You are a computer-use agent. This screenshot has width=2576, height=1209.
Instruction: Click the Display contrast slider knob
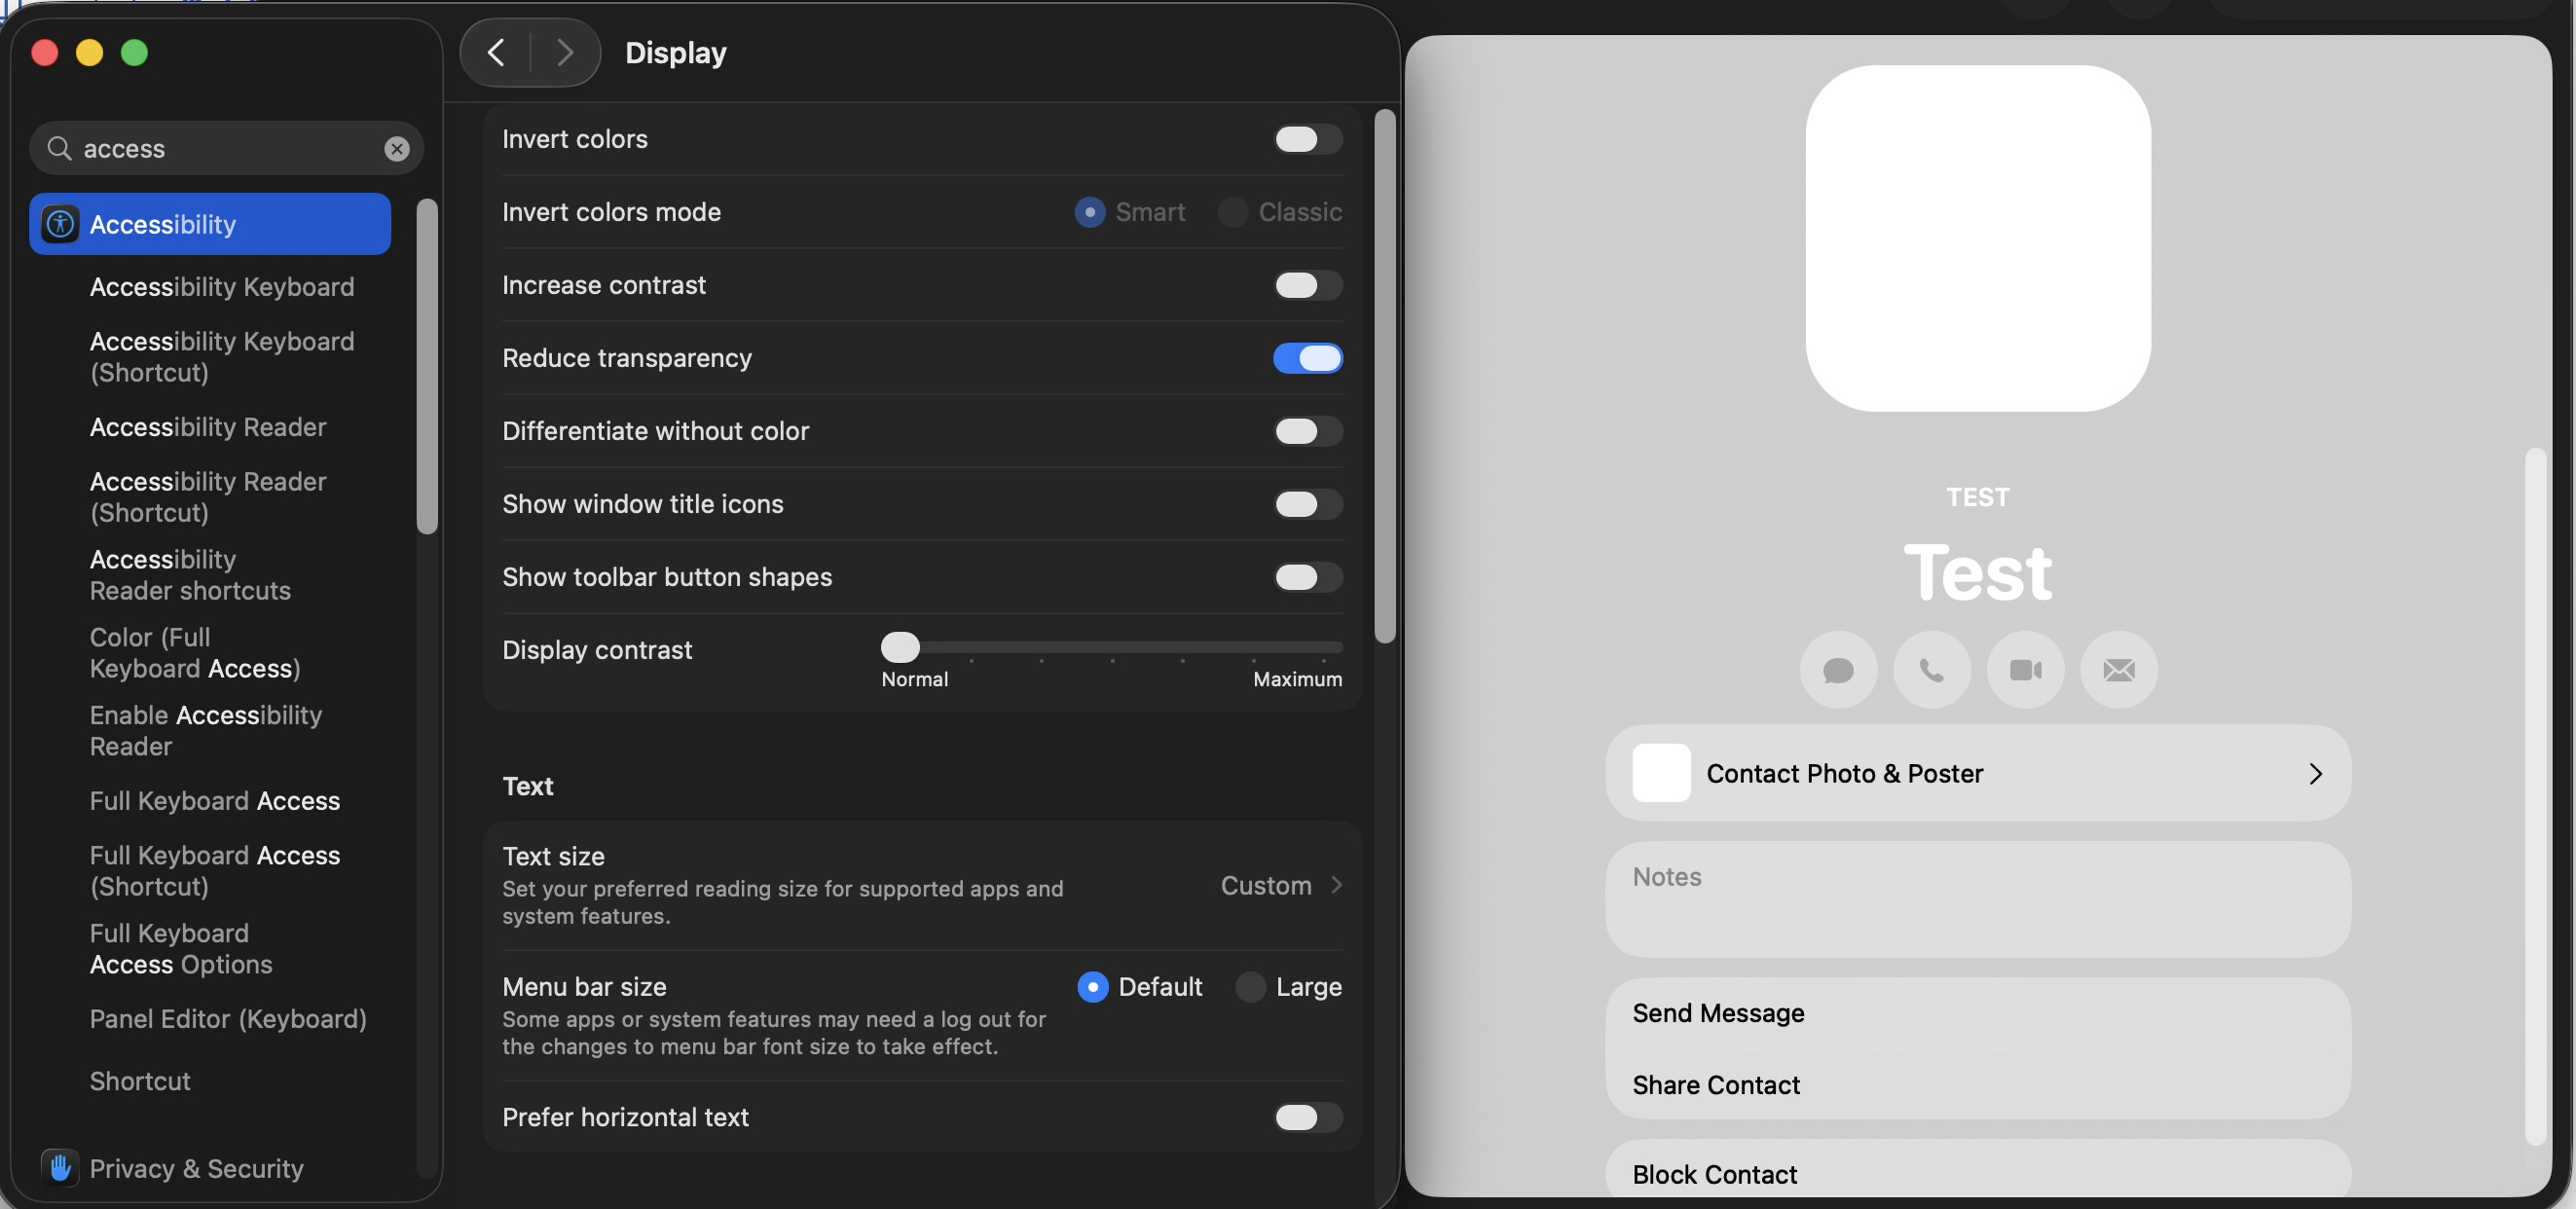[x=900, y=648]
